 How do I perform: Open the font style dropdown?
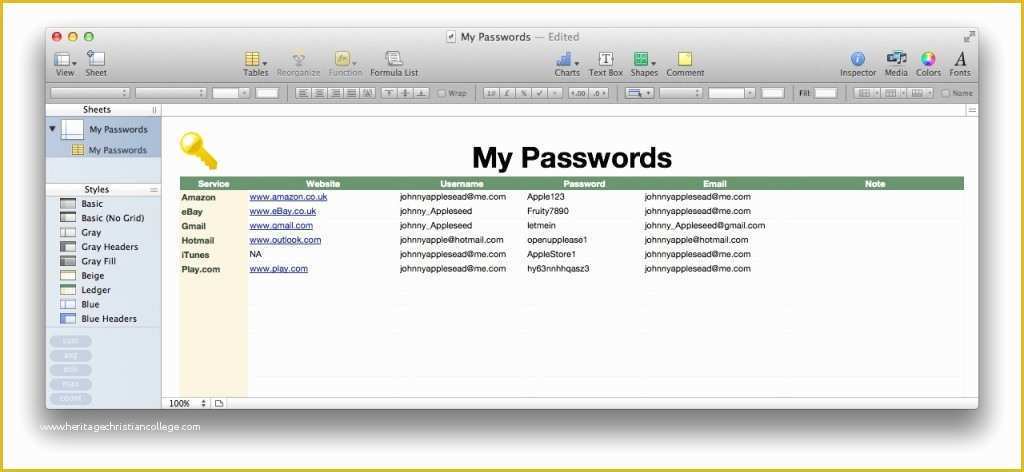(170, 93)
